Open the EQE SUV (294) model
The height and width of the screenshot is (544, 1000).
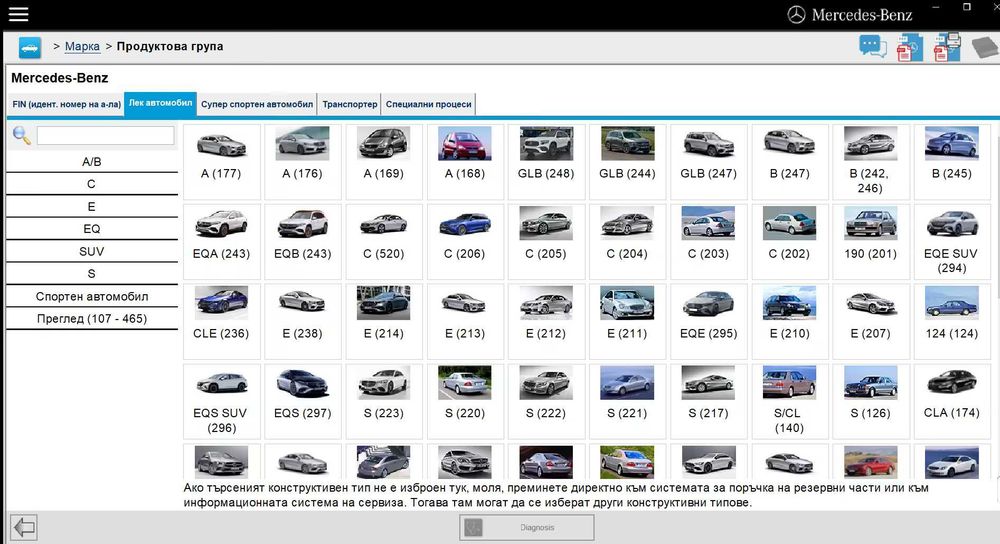(952, 242)
